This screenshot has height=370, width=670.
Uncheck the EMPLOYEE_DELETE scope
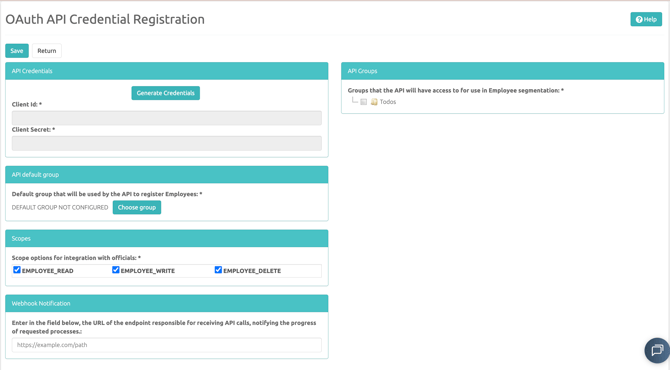(218, 270)
